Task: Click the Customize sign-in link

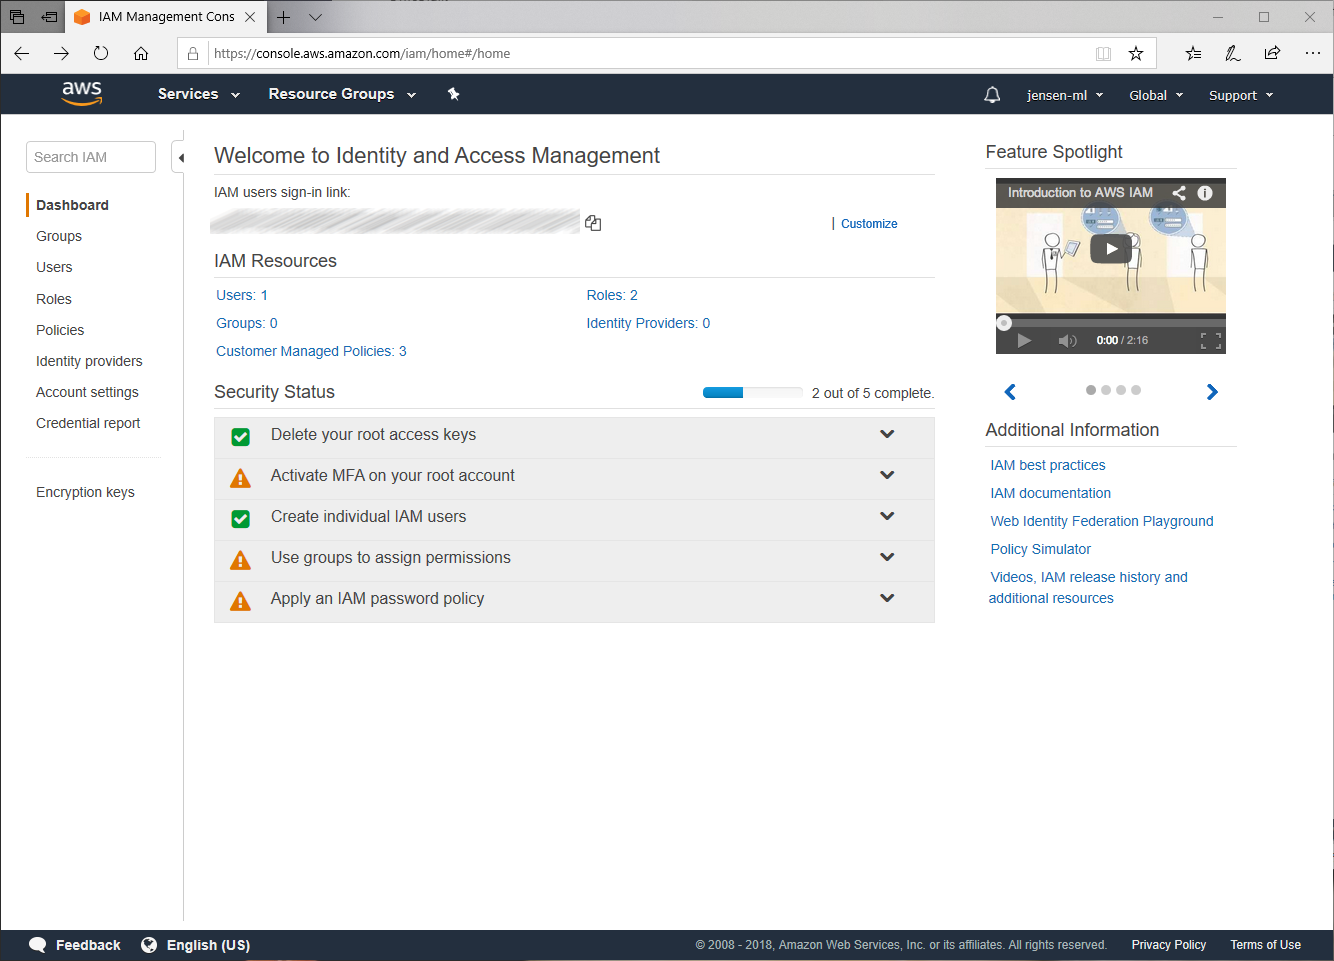Action: [x=868, y=224]
